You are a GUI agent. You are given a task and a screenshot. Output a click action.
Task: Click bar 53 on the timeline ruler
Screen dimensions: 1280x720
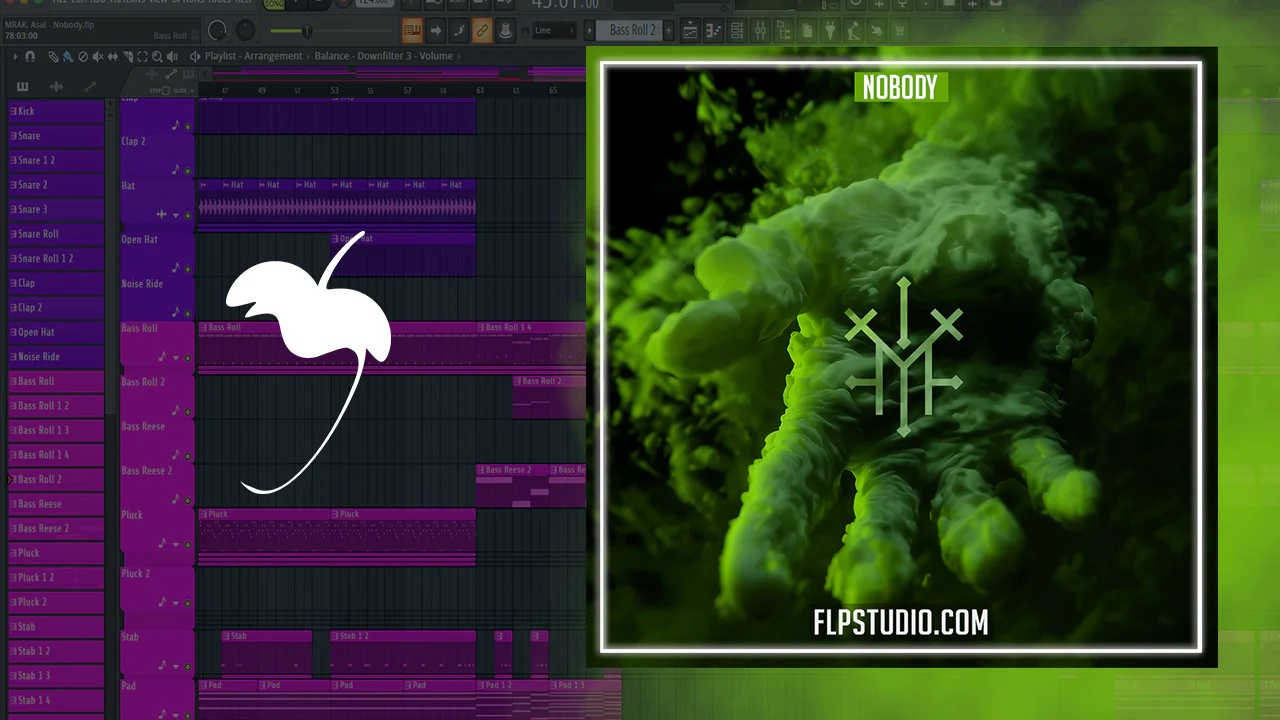coord(335,90)
